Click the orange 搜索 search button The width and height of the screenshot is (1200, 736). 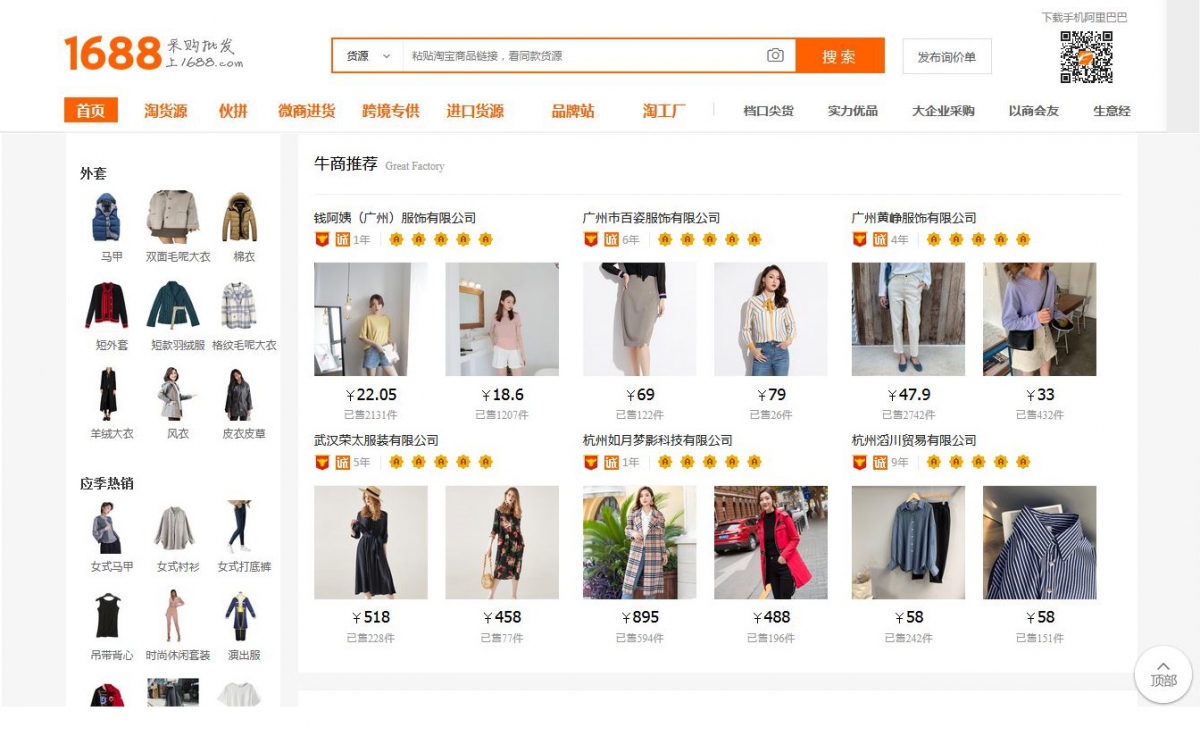point(840,56)
